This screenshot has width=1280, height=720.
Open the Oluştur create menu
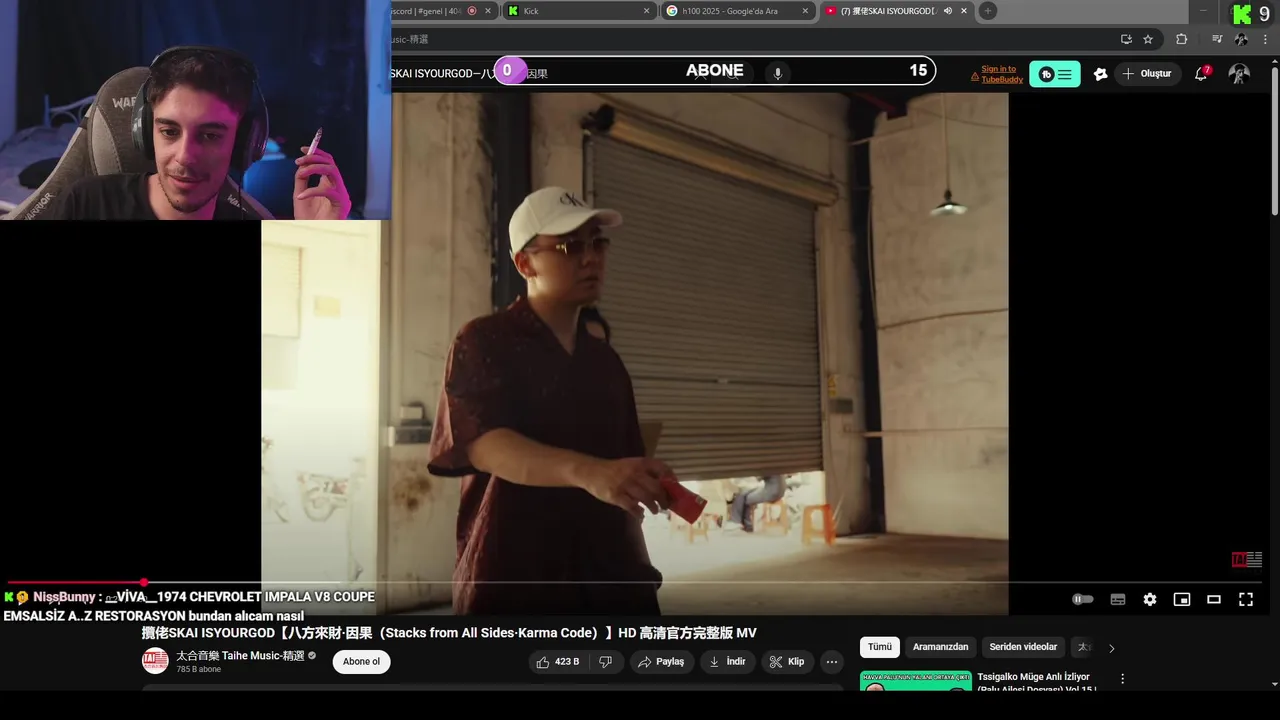click(1146, 74)
